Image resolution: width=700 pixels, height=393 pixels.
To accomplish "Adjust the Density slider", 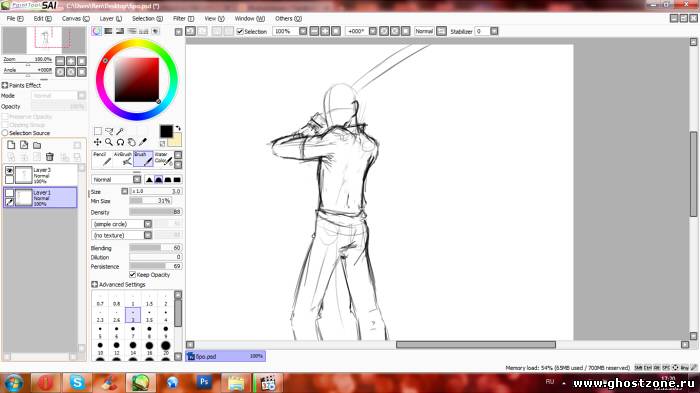I will click(155, 212).
